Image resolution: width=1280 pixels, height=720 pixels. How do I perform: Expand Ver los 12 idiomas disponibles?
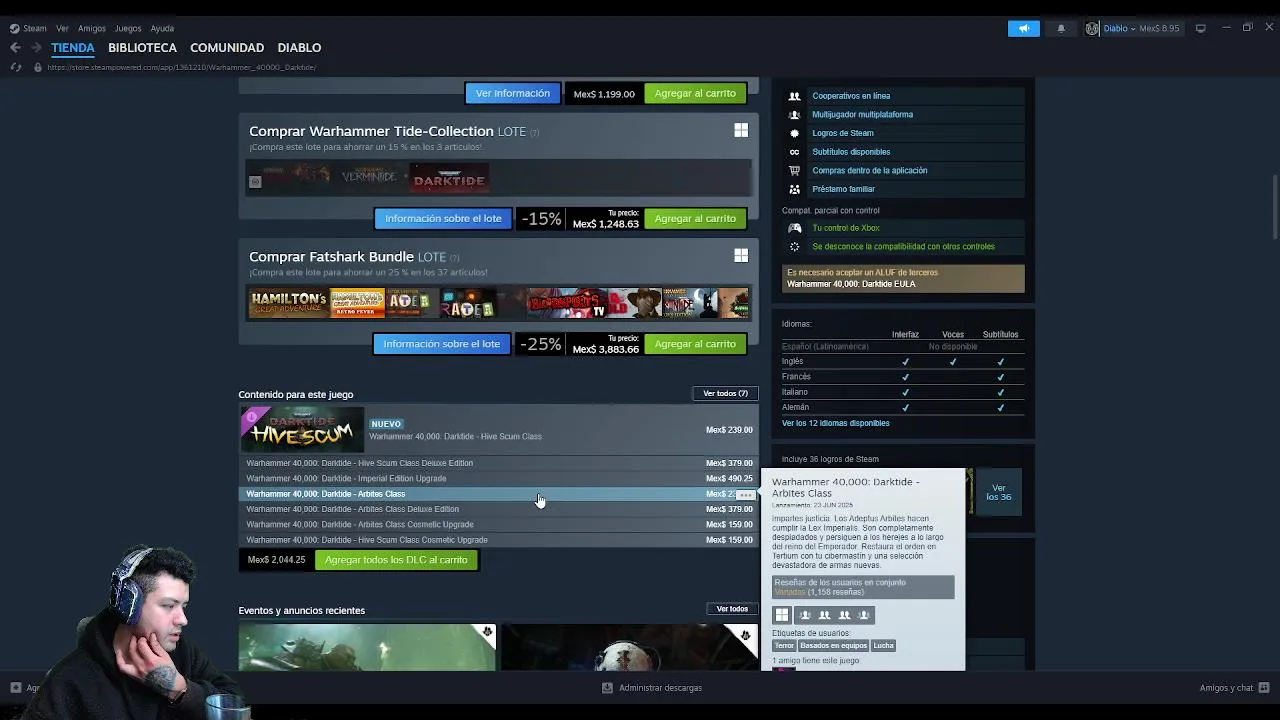pyautogui.click(x=835, y=423)
